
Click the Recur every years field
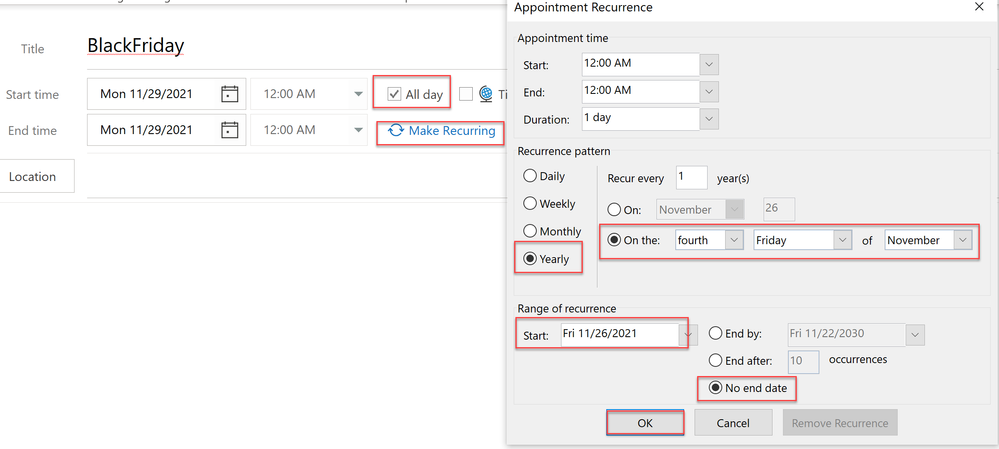click(691, 178)
